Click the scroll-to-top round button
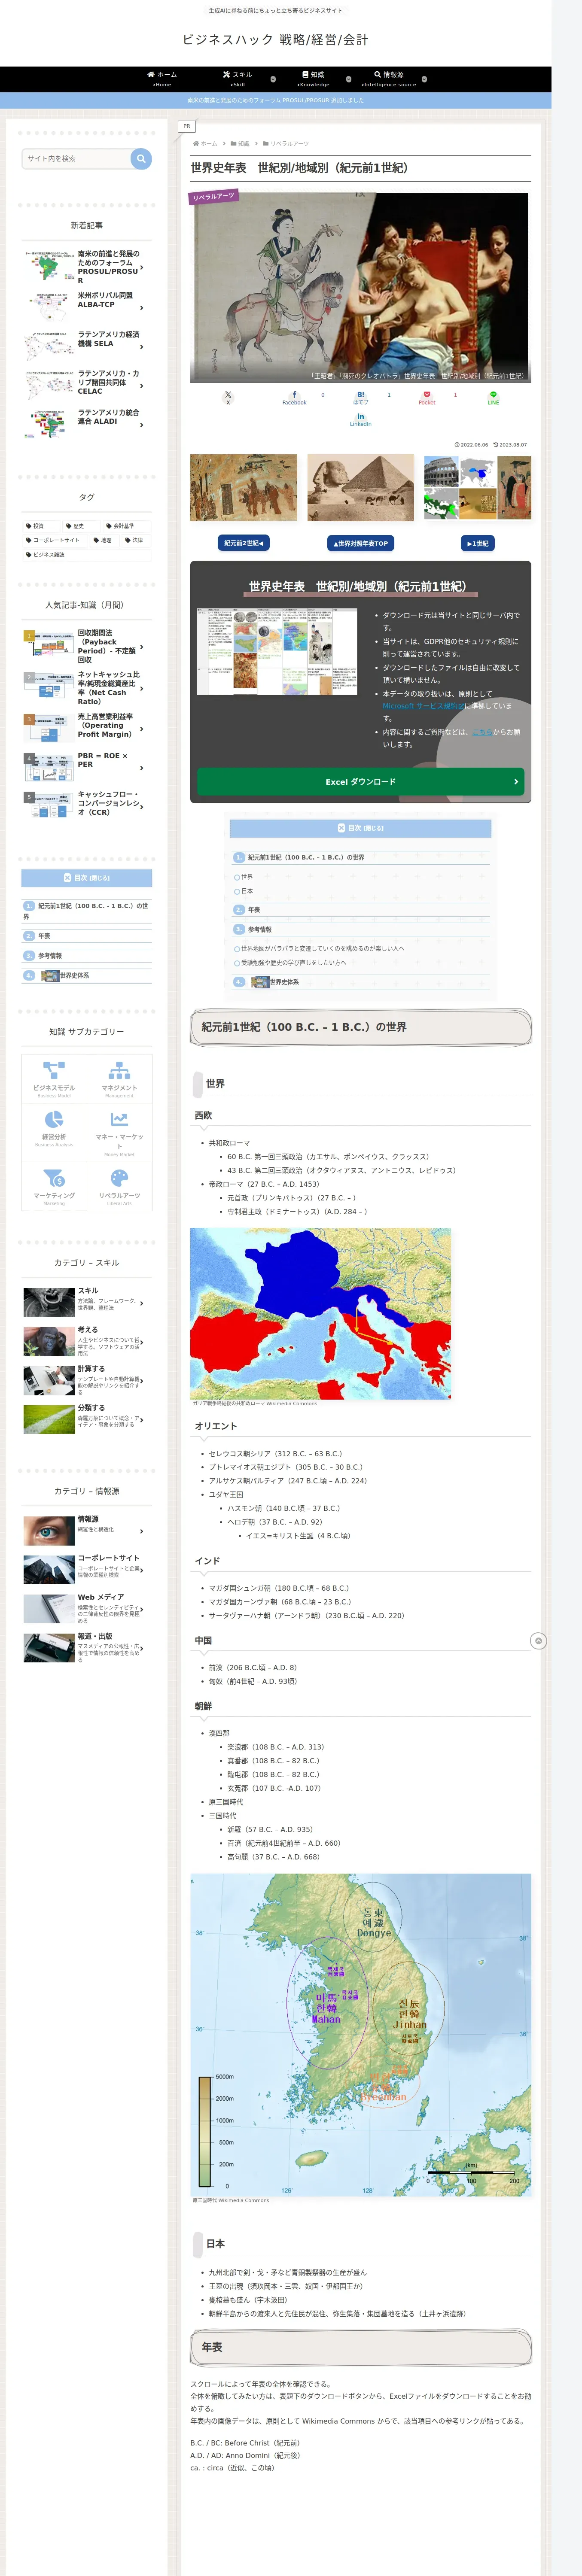This screenshot has width=582, height=2576. tap(538, 1640)
